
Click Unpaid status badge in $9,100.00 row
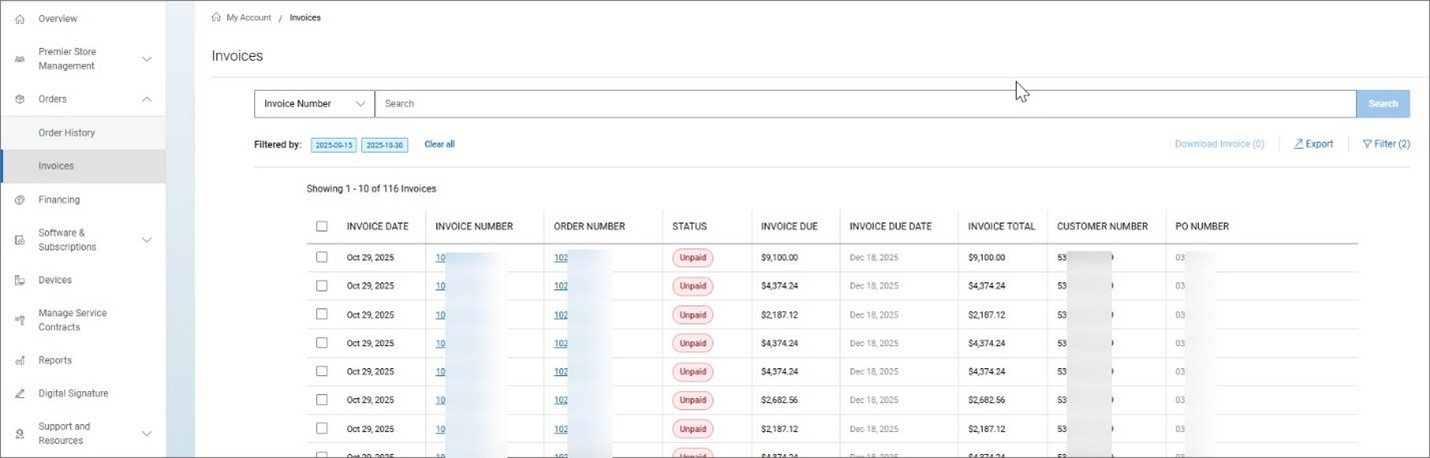tap(693, 257)
